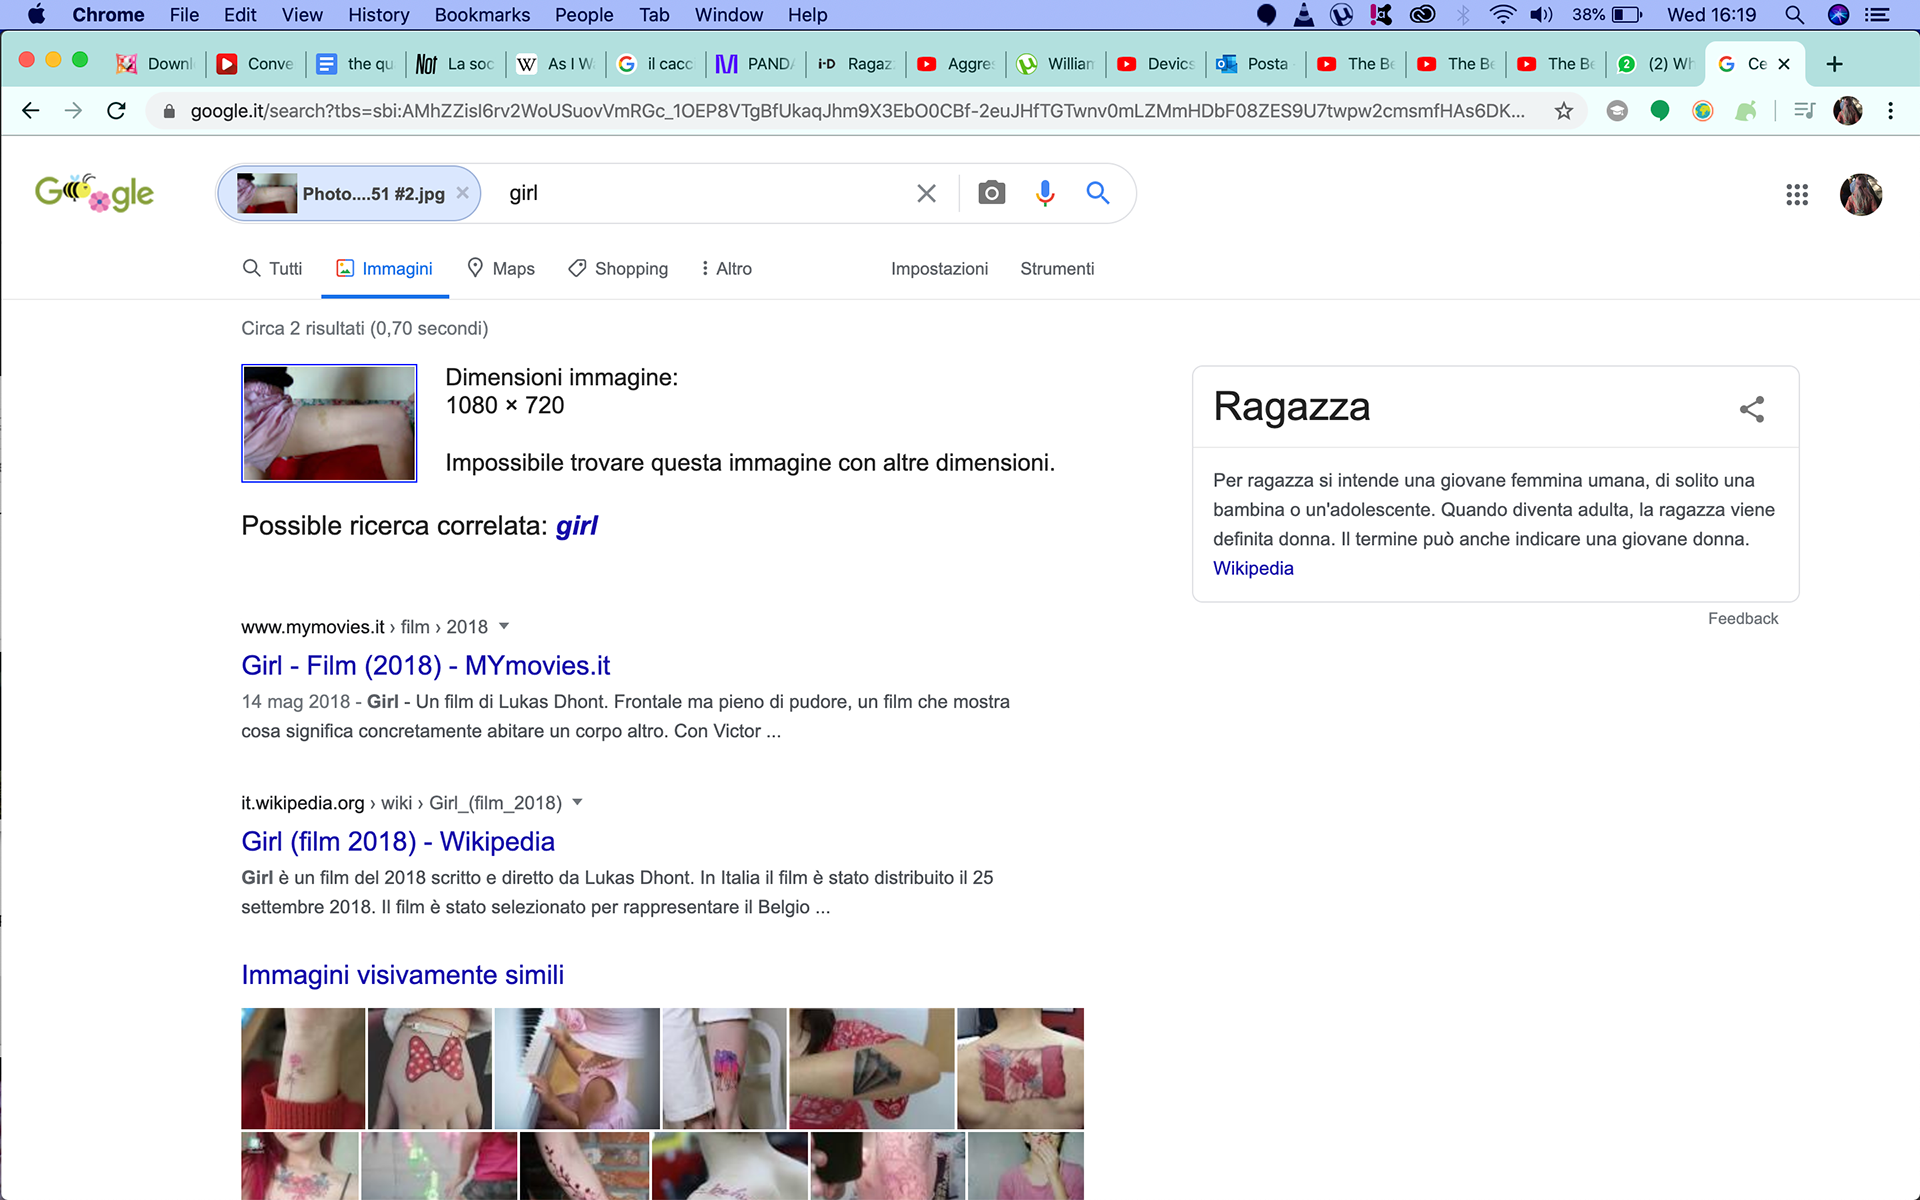
Task: Click the battery status indicator
Action: click(1607, 15)
